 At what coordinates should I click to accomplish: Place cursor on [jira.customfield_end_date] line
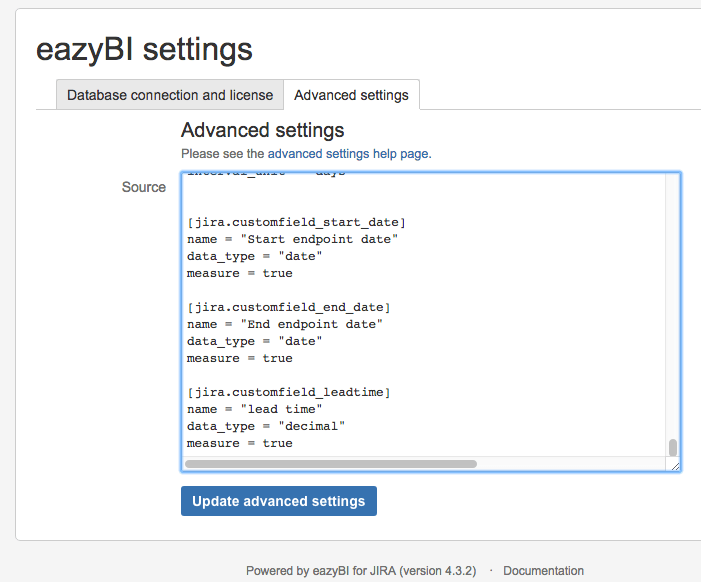point(289,307)
